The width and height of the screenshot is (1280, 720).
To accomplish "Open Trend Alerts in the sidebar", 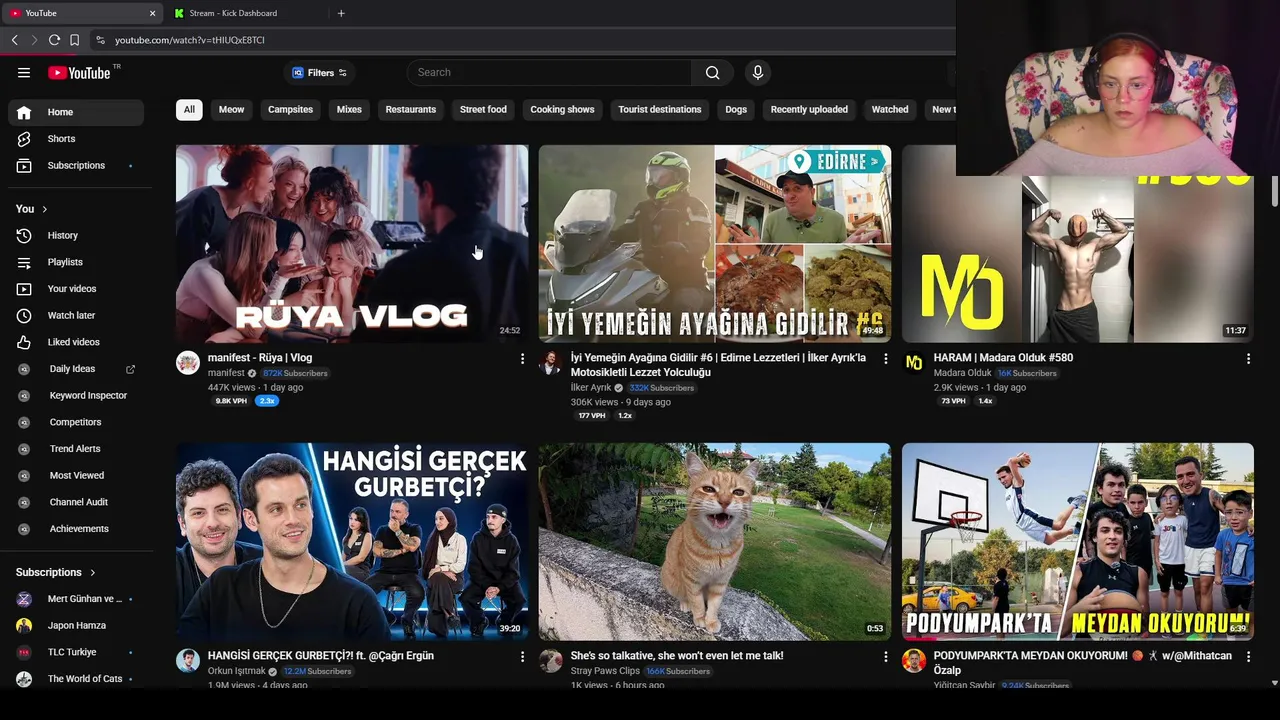I will tap(76, 449).
